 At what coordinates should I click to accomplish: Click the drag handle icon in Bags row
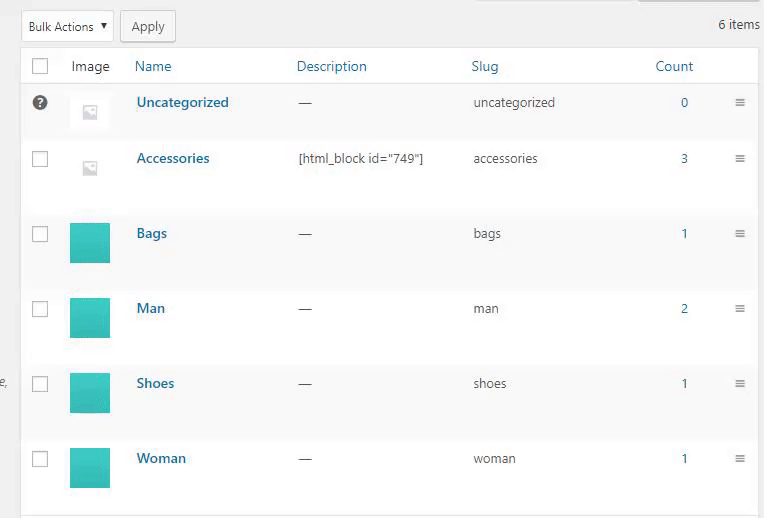point(740,233)
